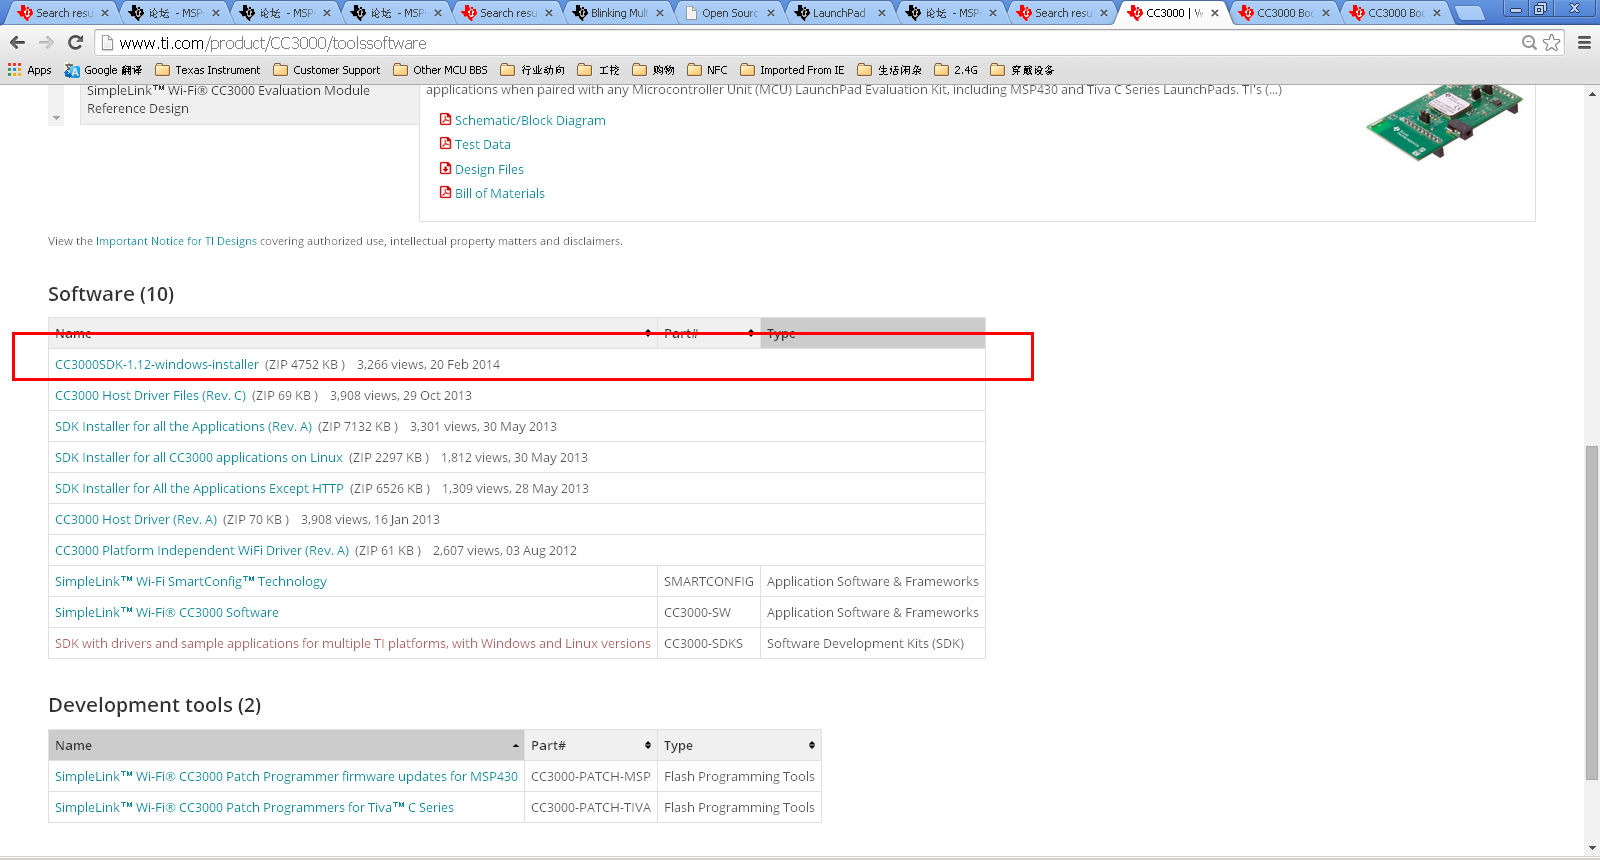This screenshot has height=860, width=1600.
Task: Open the Google 翻译 bookmark
Action: click(104, 70)
